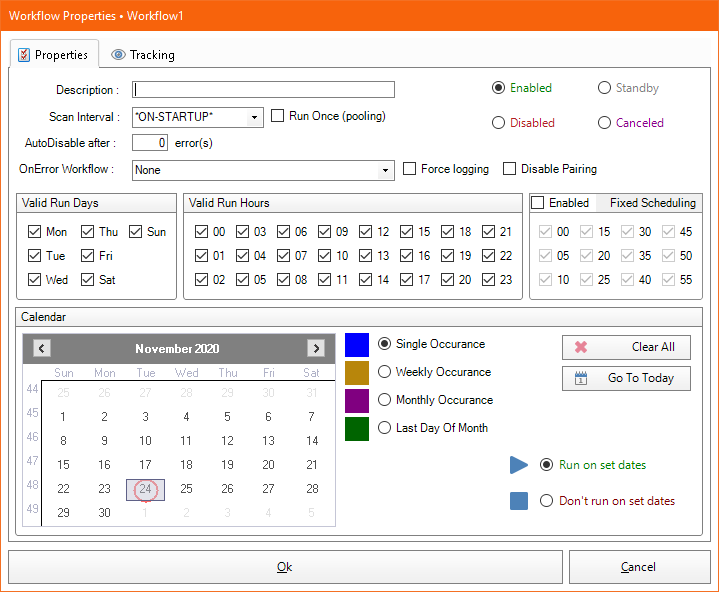Select November 15 in the calendar
The image size is (719, 592).
[63, 465]
